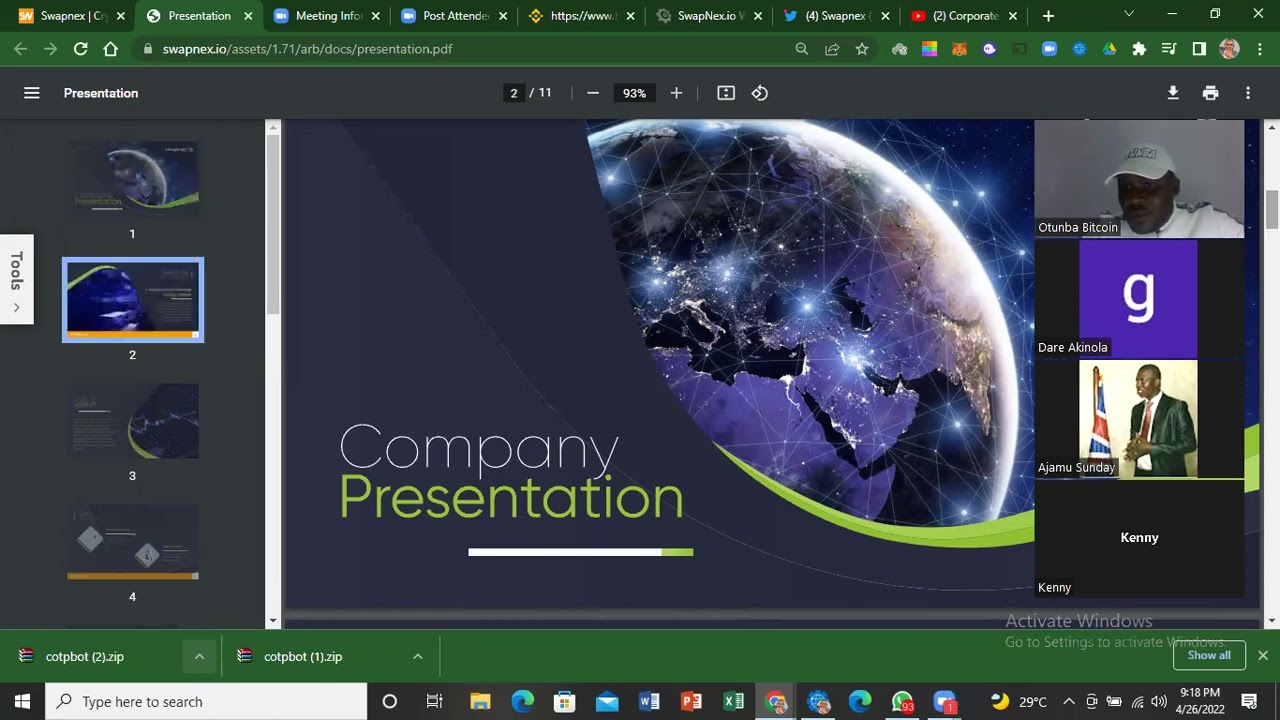Select Ajamu Sunday video tile
Screen dimensions: 1280x720
1140,418
